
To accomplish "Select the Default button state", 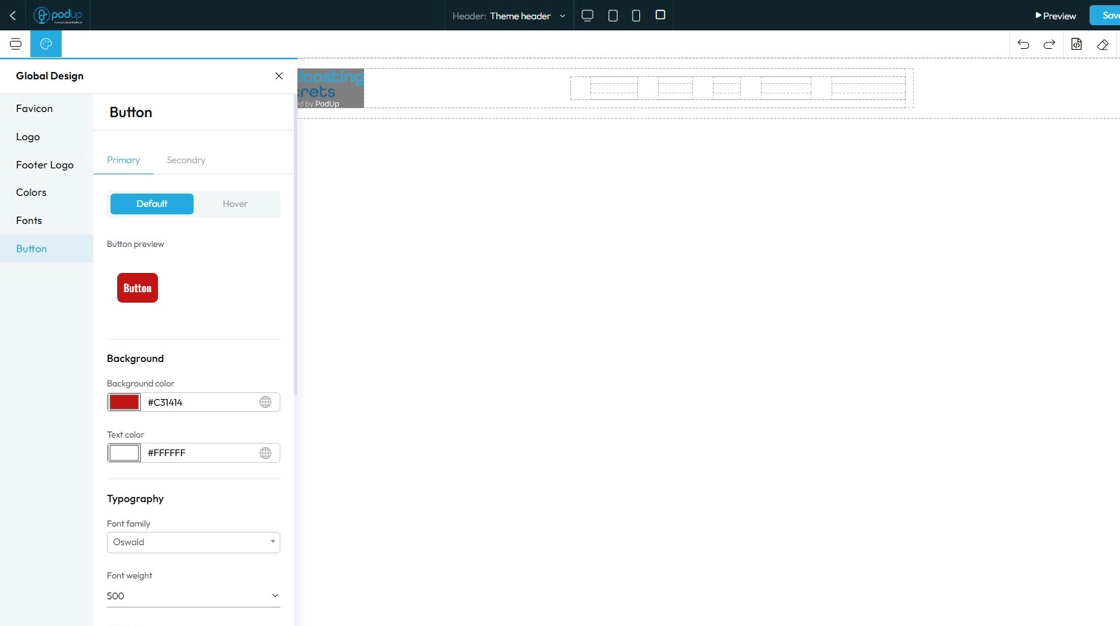I will click(151, 204).
